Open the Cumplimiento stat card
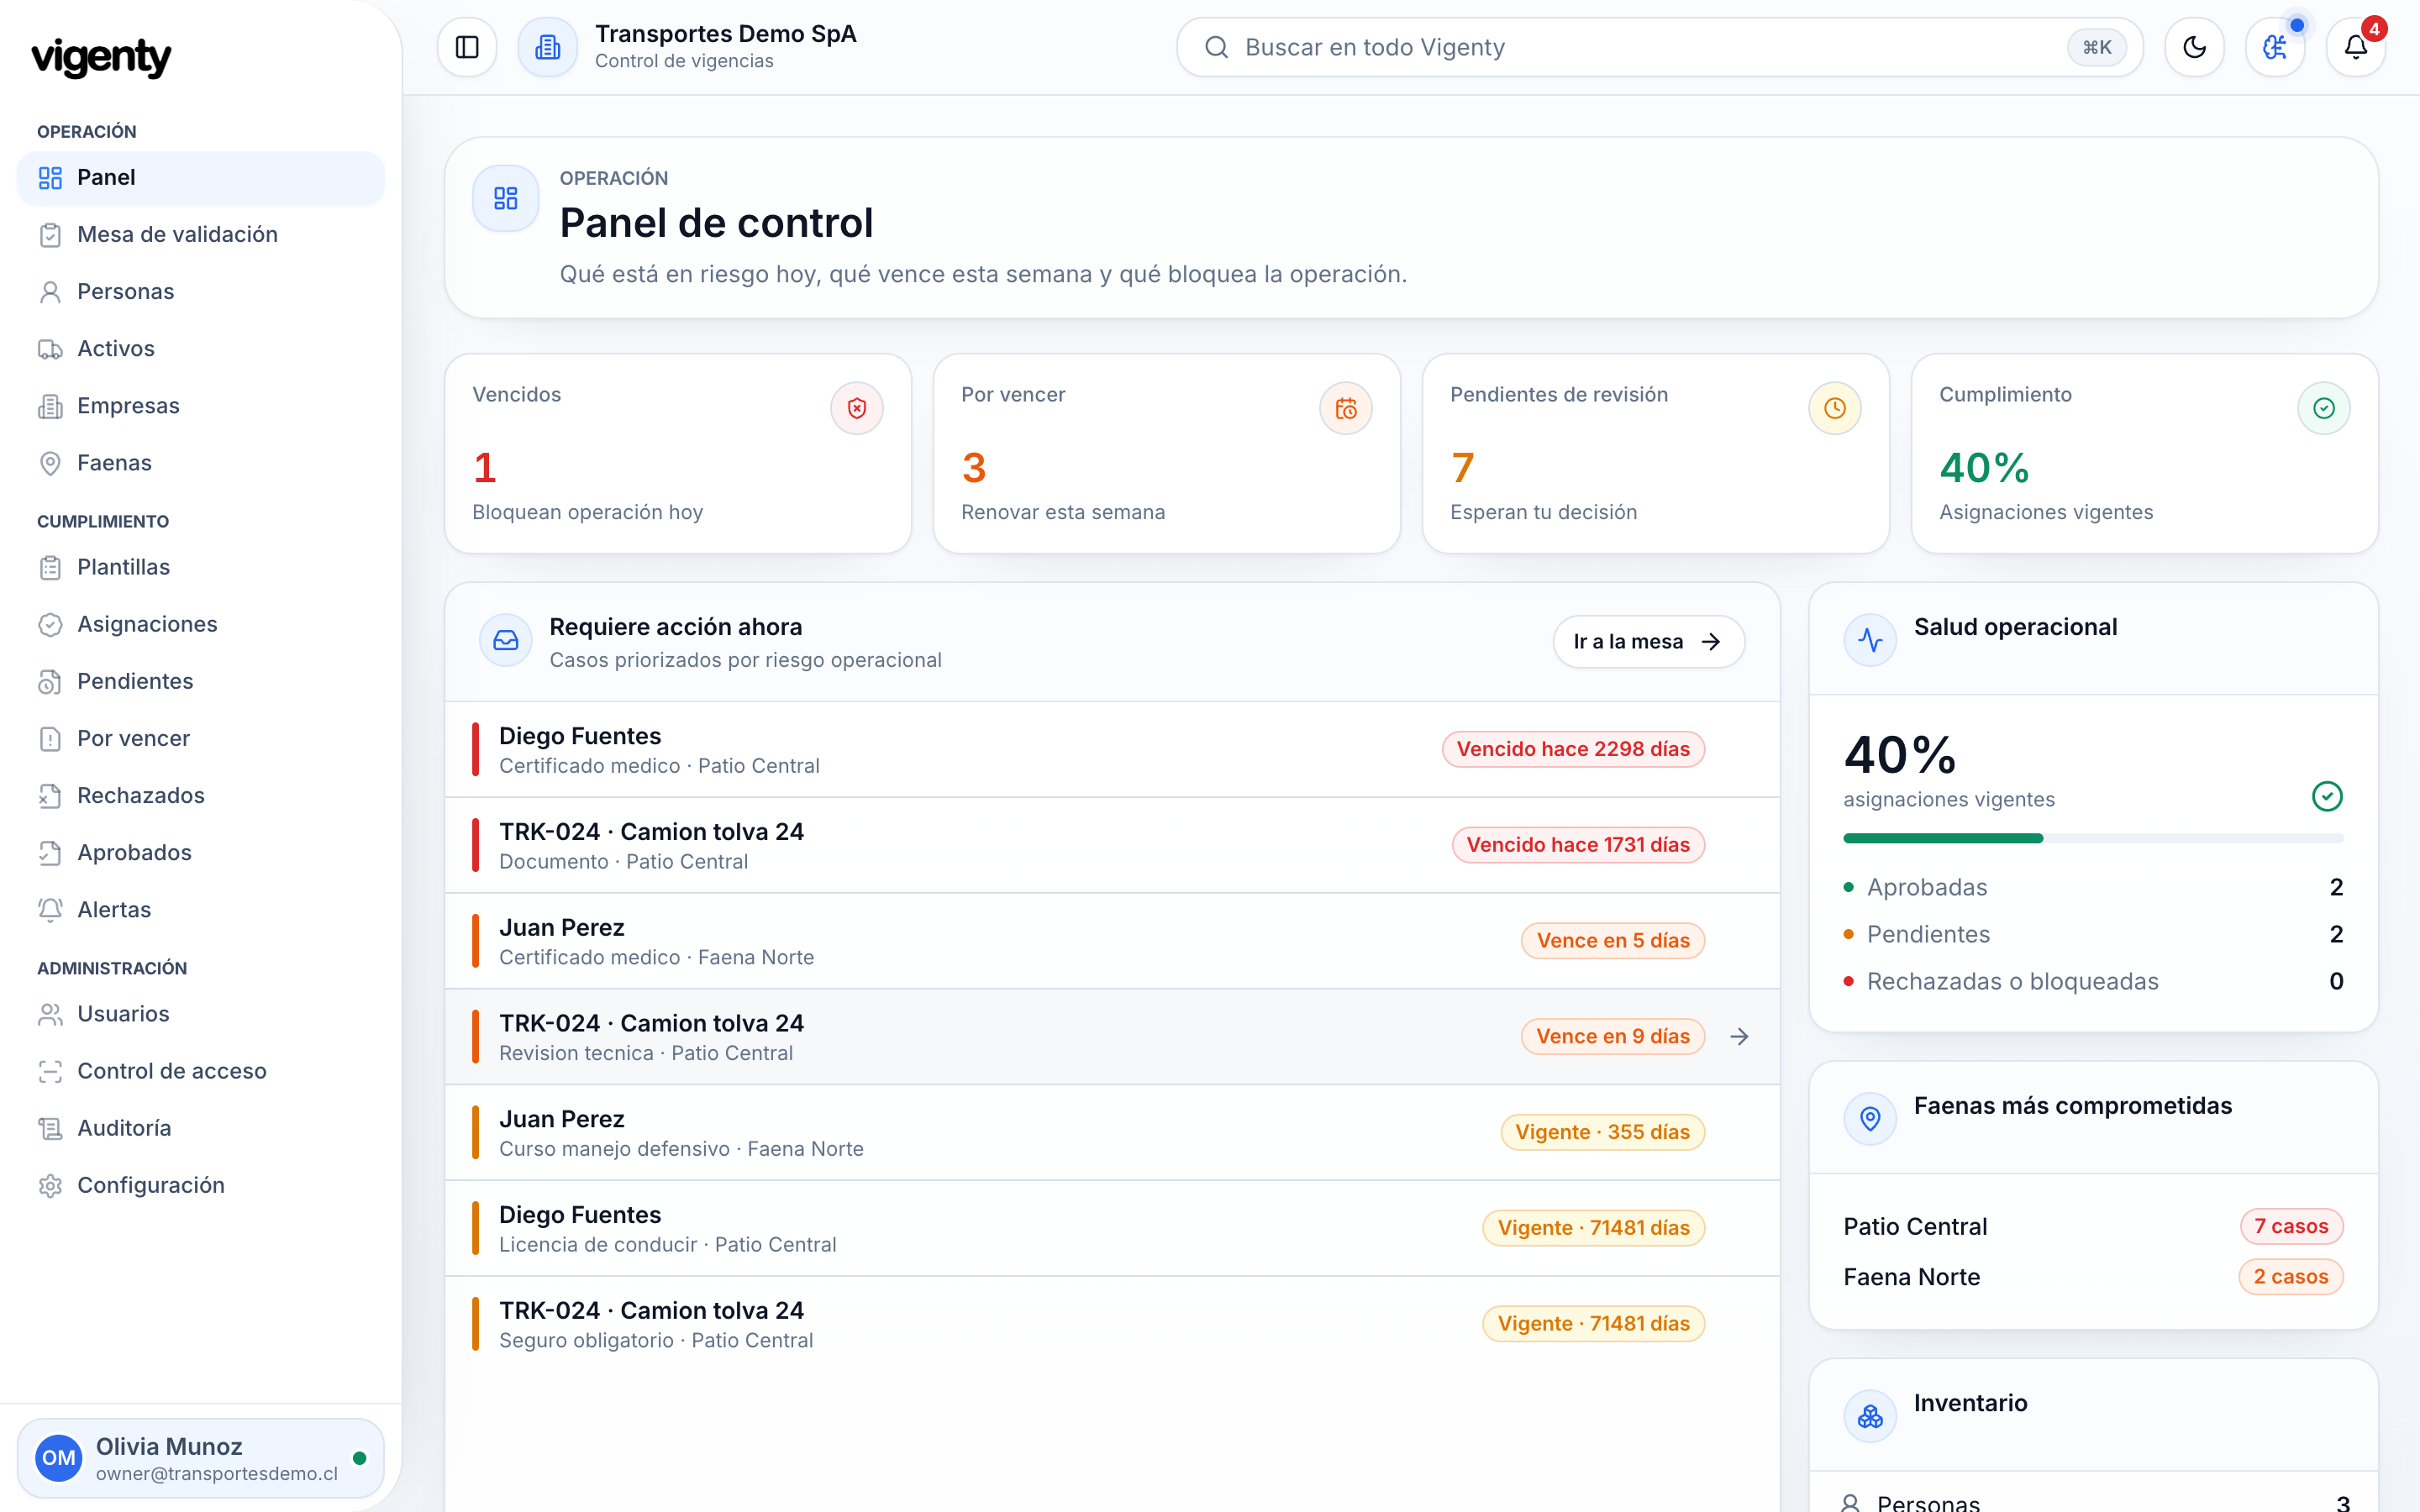This screenshot has height=1512, width=2420. click(x=2145, y=453)
